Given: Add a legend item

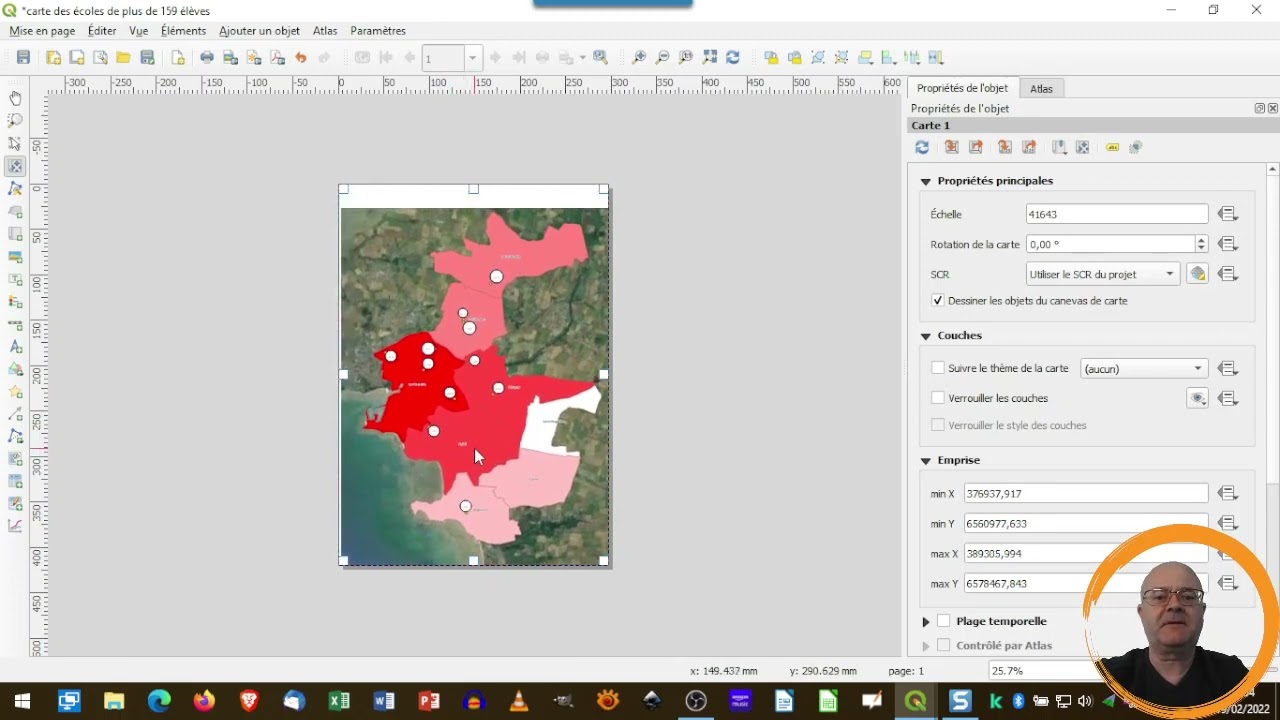Looking at the screenshot, I should pyautogui.click(x=15, y=302).
